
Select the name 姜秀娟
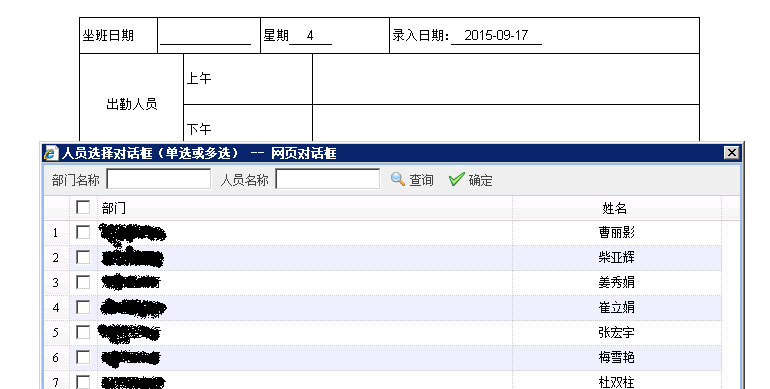tap(617, 282)
